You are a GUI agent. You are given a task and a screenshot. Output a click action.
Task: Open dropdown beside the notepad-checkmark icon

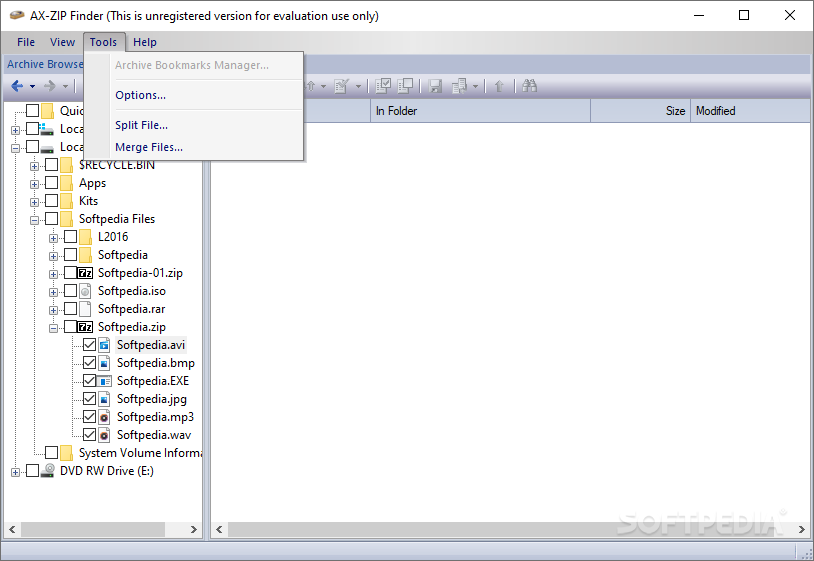358,87
